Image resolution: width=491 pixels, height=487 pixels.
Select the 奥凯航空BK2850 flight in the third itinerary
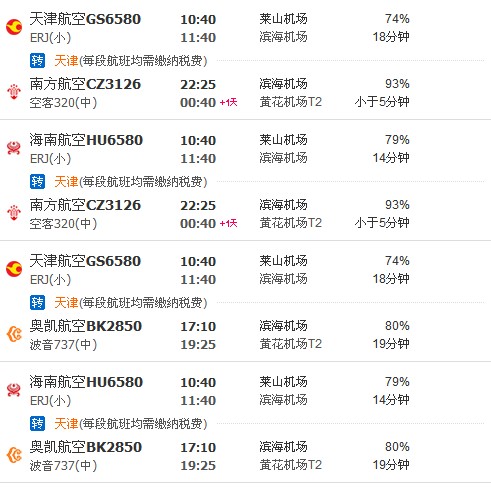tap(86, 326)
